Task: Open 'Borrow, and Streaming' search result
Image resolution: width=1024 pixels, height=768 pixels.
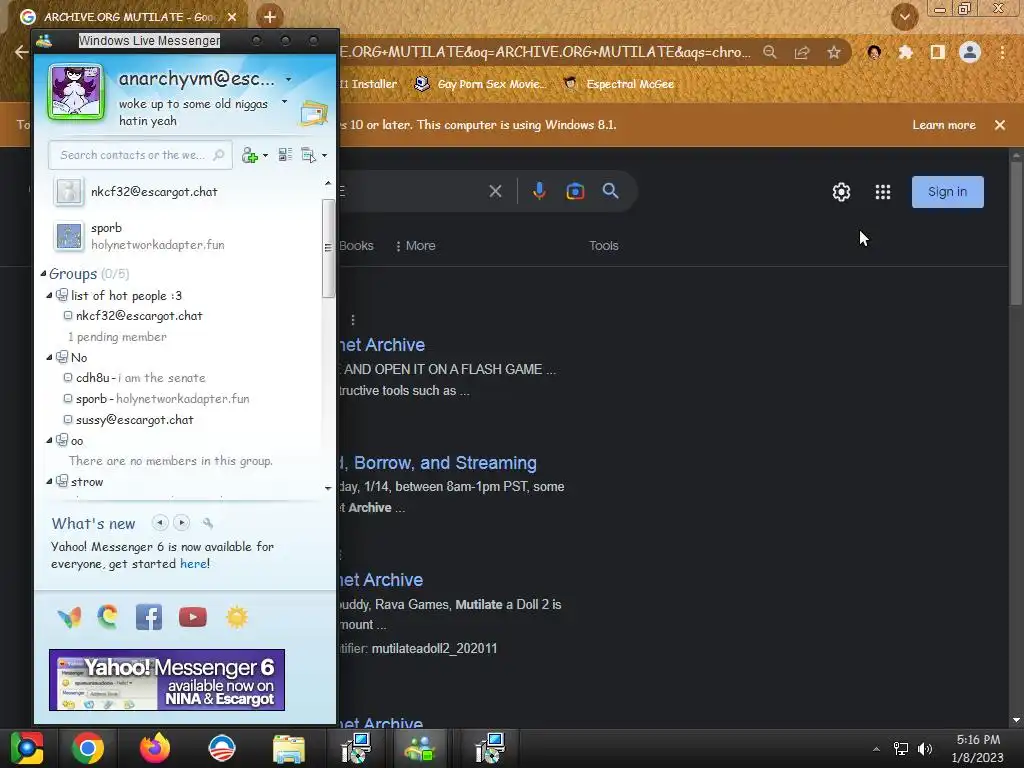Action: (x=438, y=463)
